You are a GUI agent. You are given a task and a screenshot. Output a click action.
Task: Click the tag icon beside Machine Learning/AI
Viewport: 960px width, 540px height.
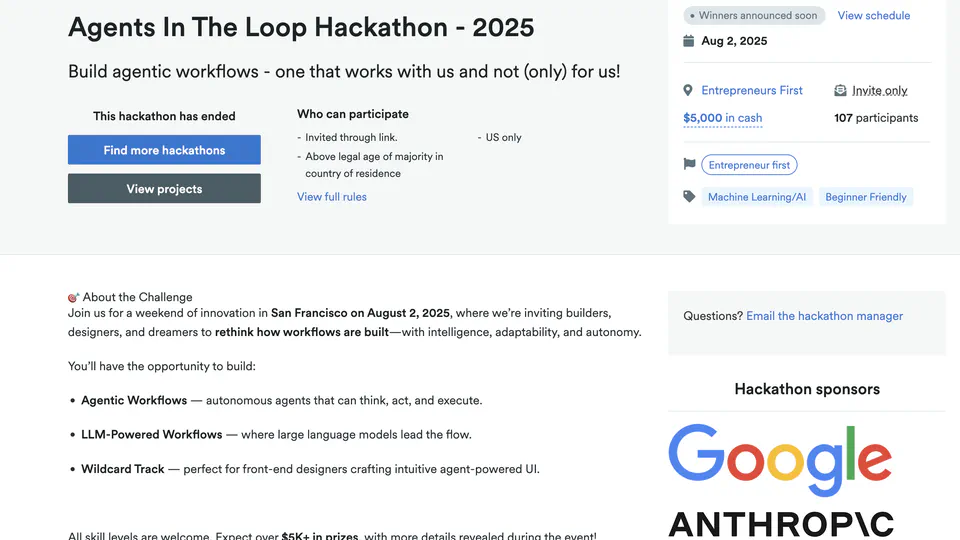pos(689,197)
